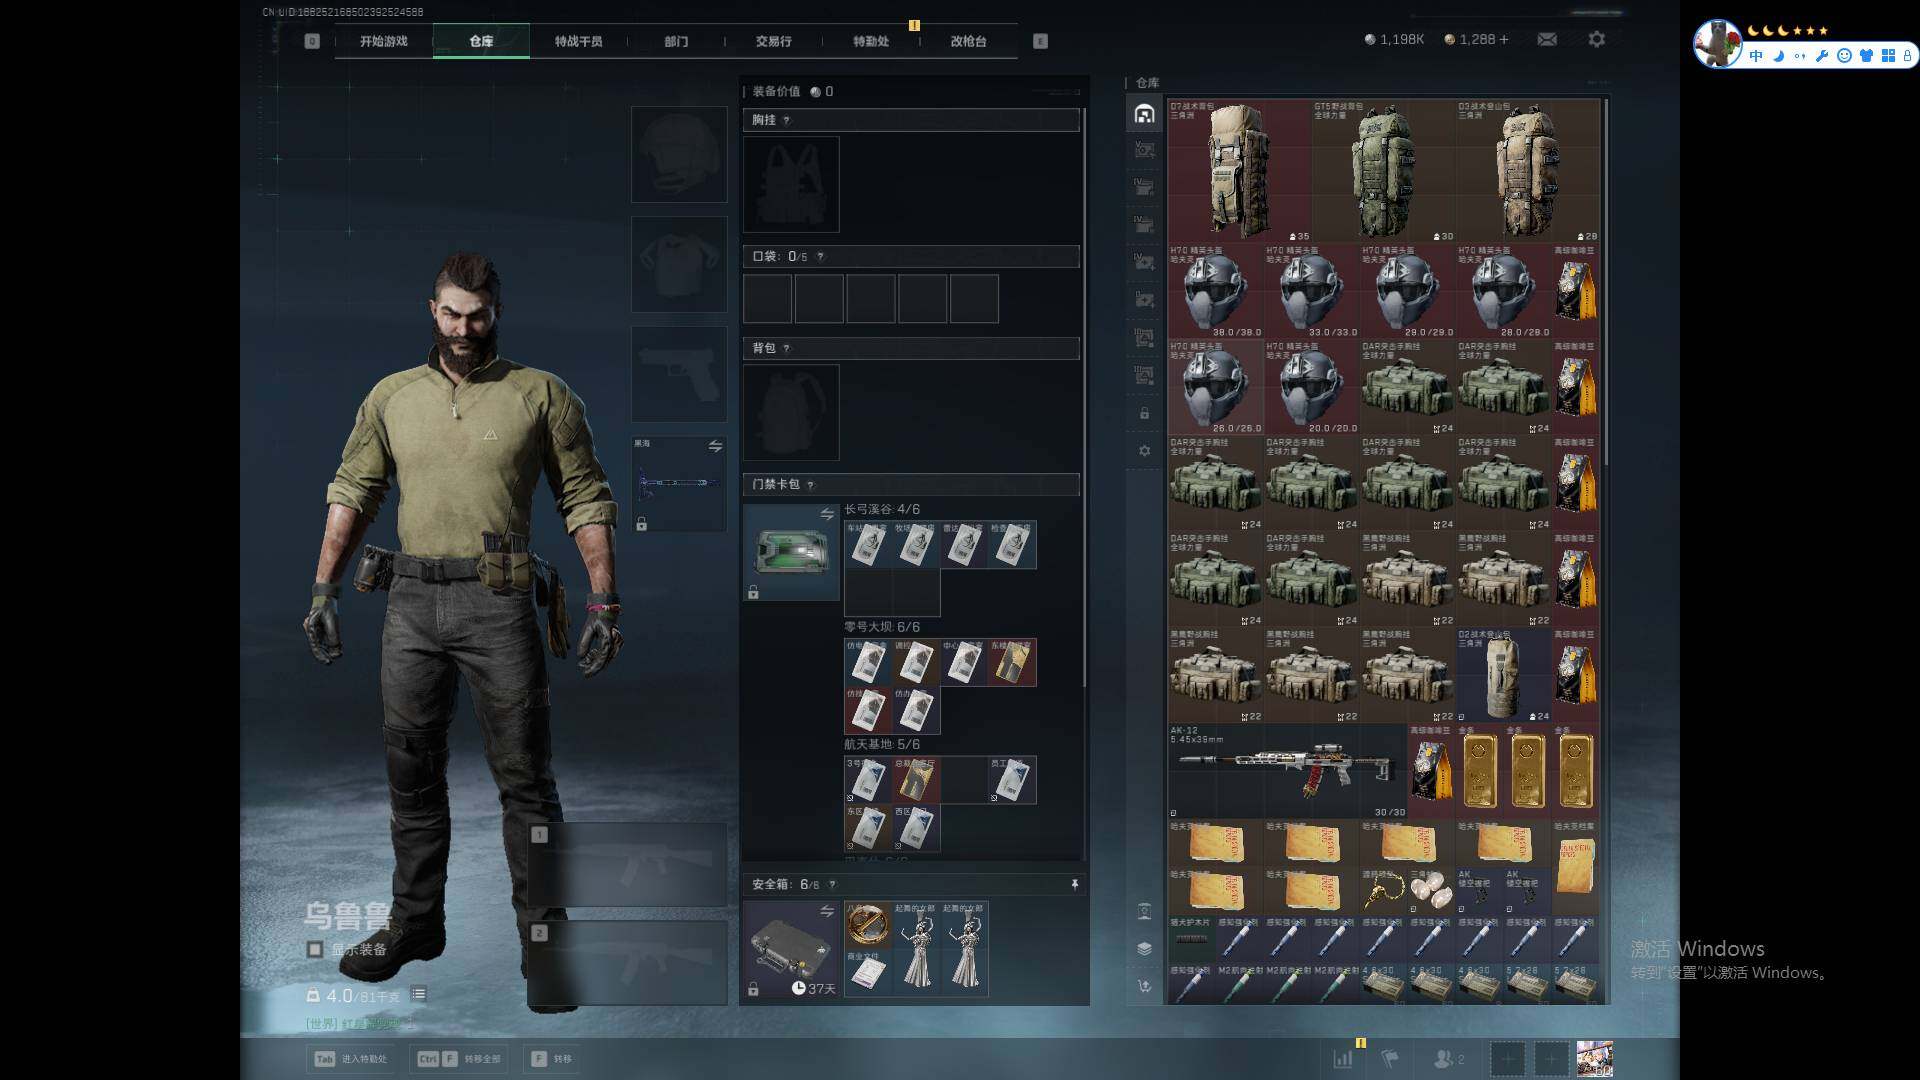Click the 转移全部 transfer all button

pos(460,1058)
